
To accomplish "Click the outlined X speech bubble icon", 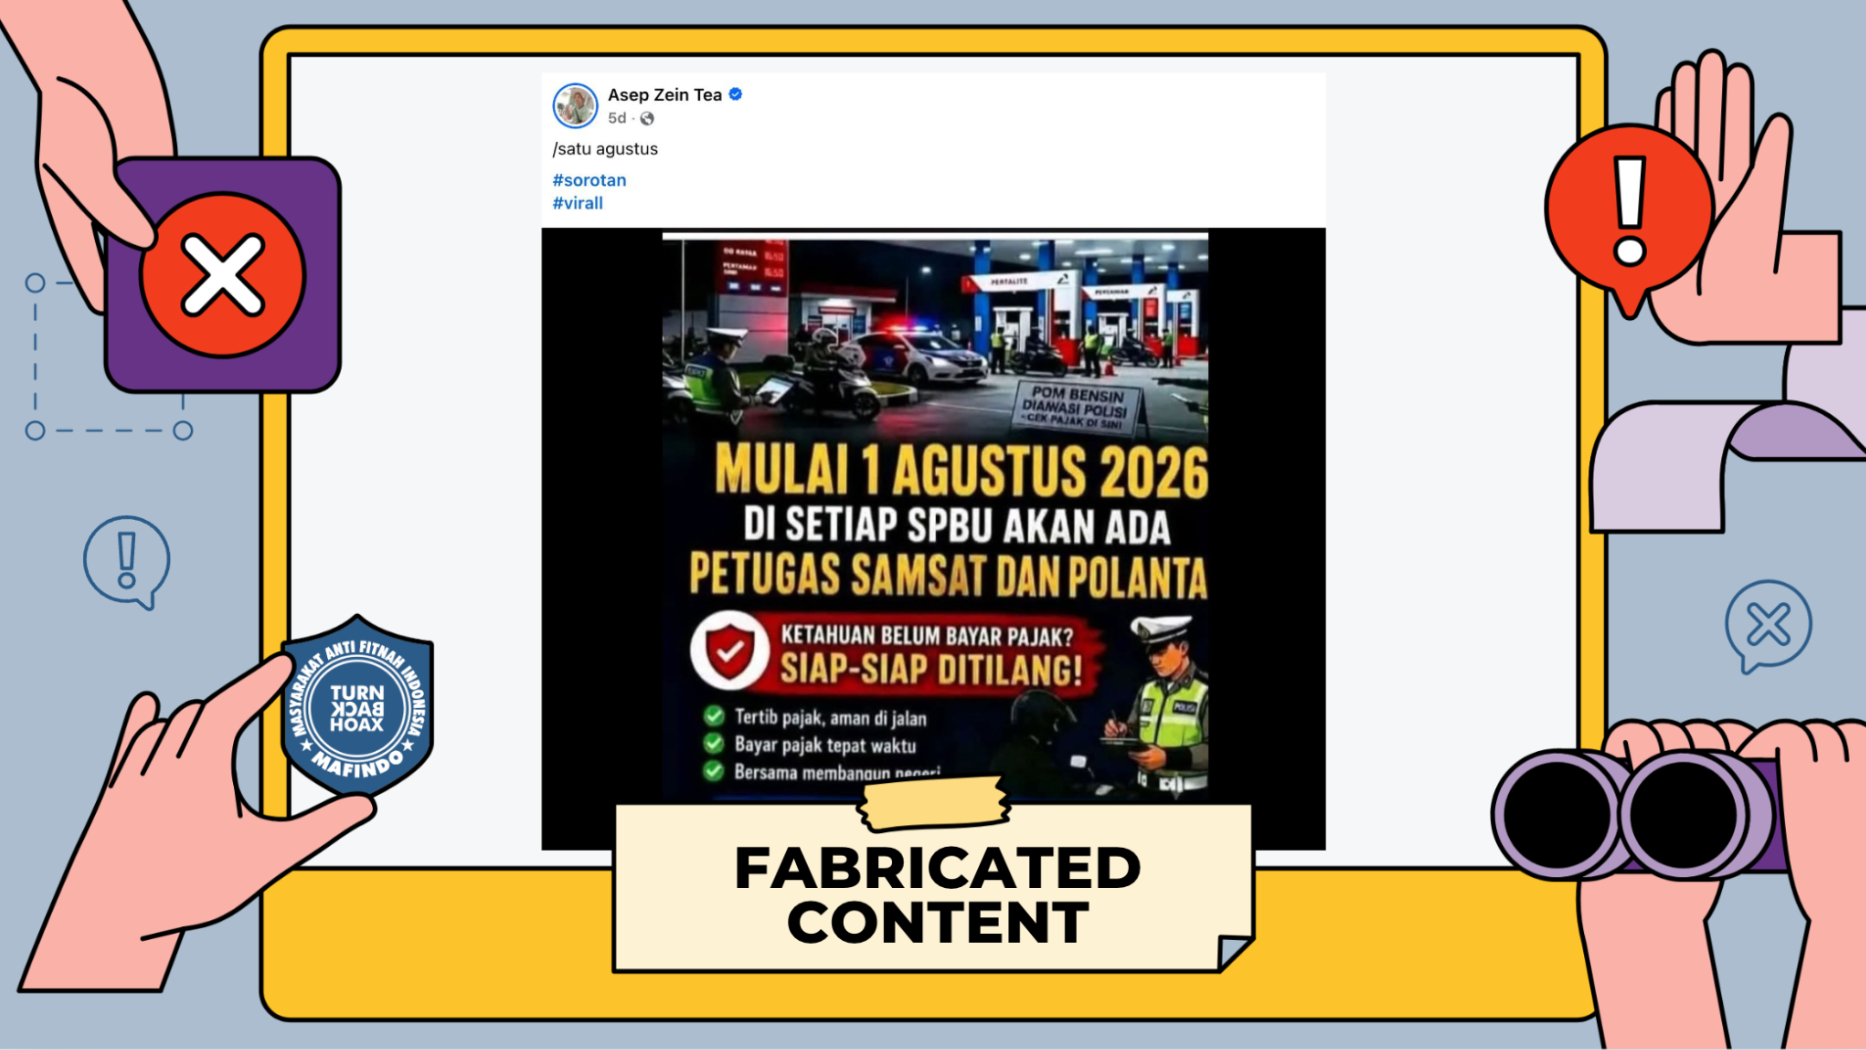I will coord(1768,626).
